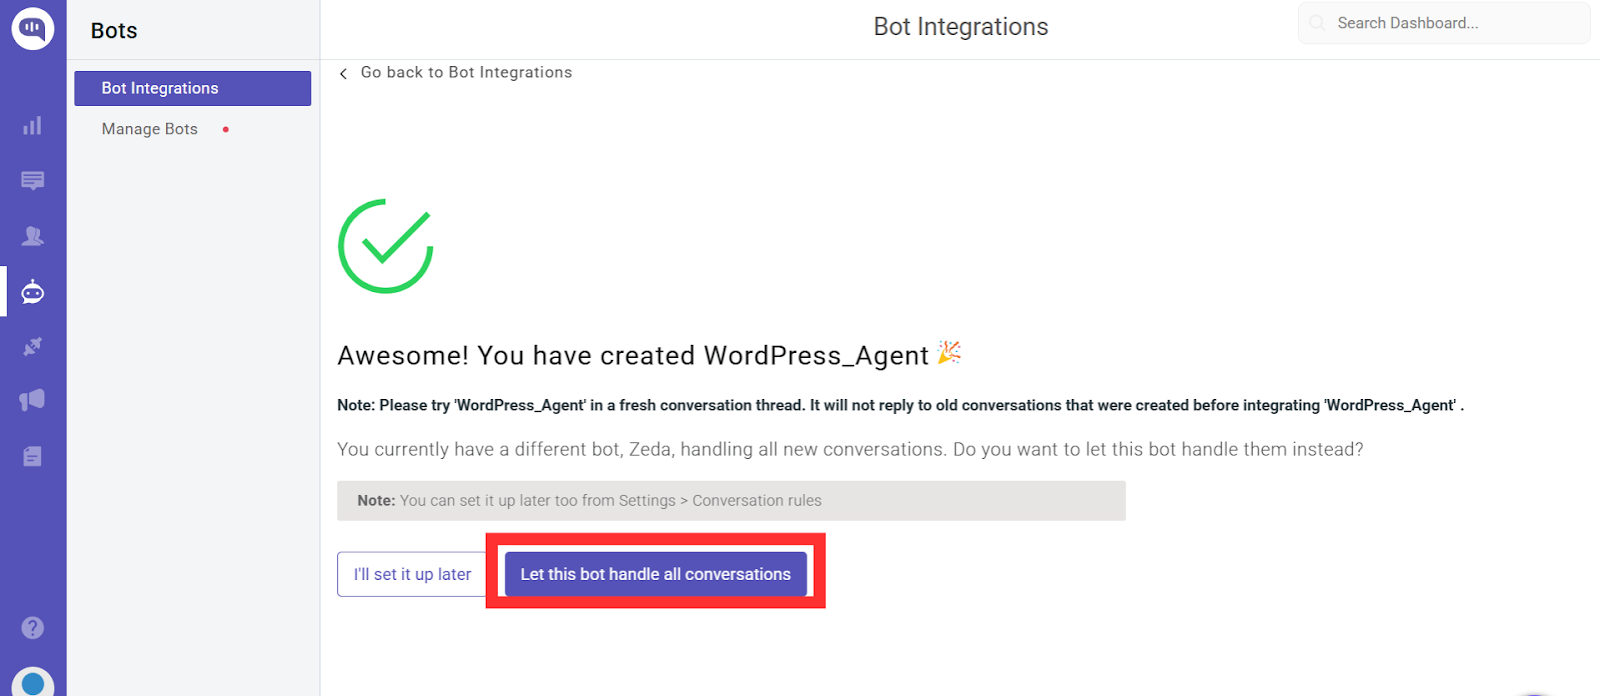Screen dimensions: 1600x696
Task: Click the Kommunicate logo icon
Action: (x=32, y=28)
